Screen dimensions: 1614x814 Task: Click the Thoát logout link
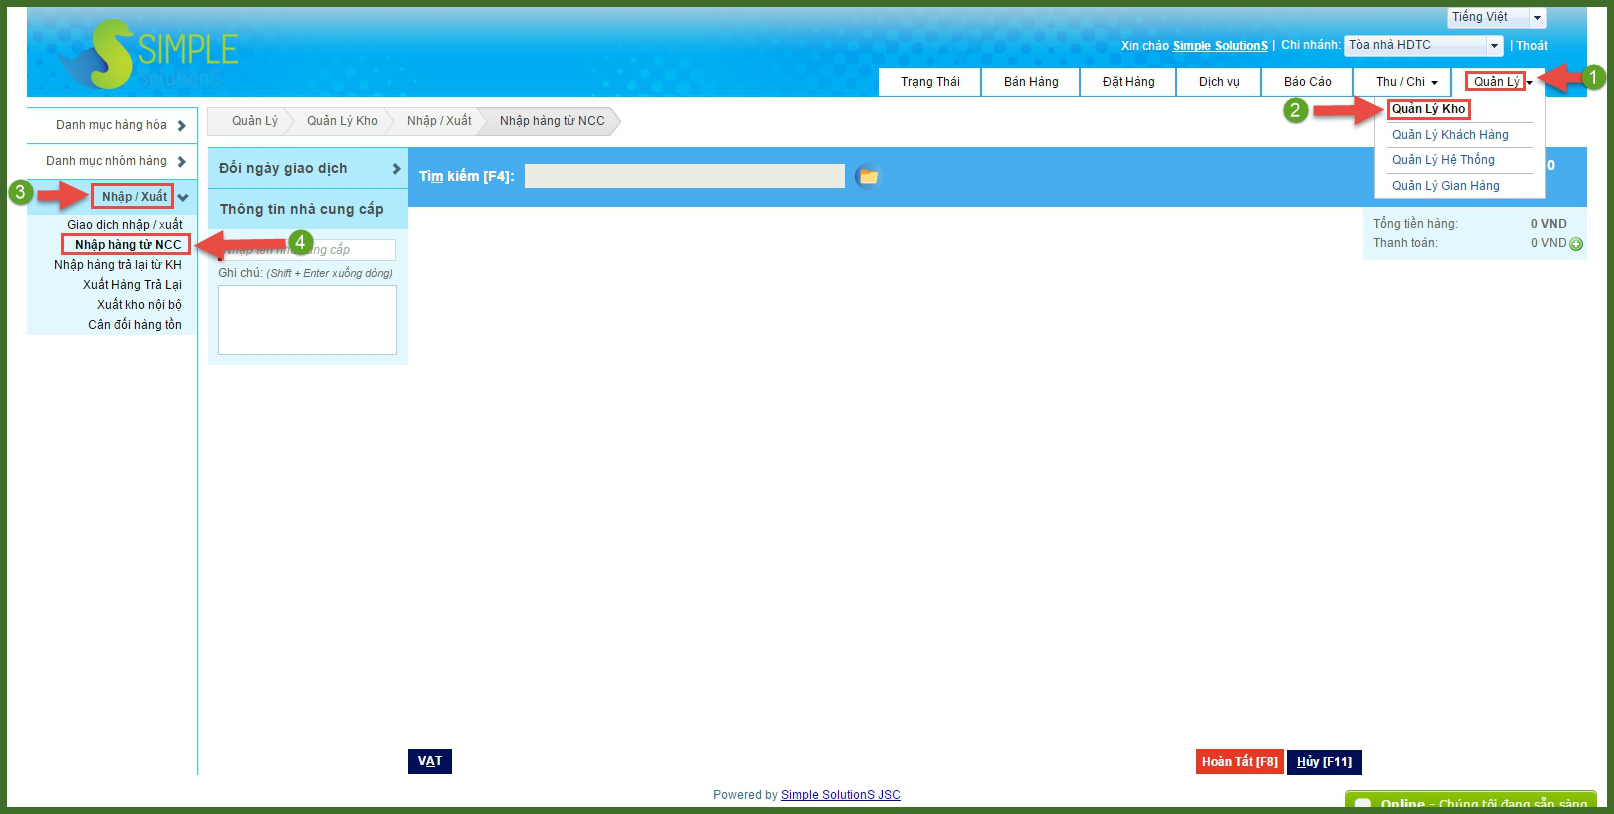[1531, 46]
